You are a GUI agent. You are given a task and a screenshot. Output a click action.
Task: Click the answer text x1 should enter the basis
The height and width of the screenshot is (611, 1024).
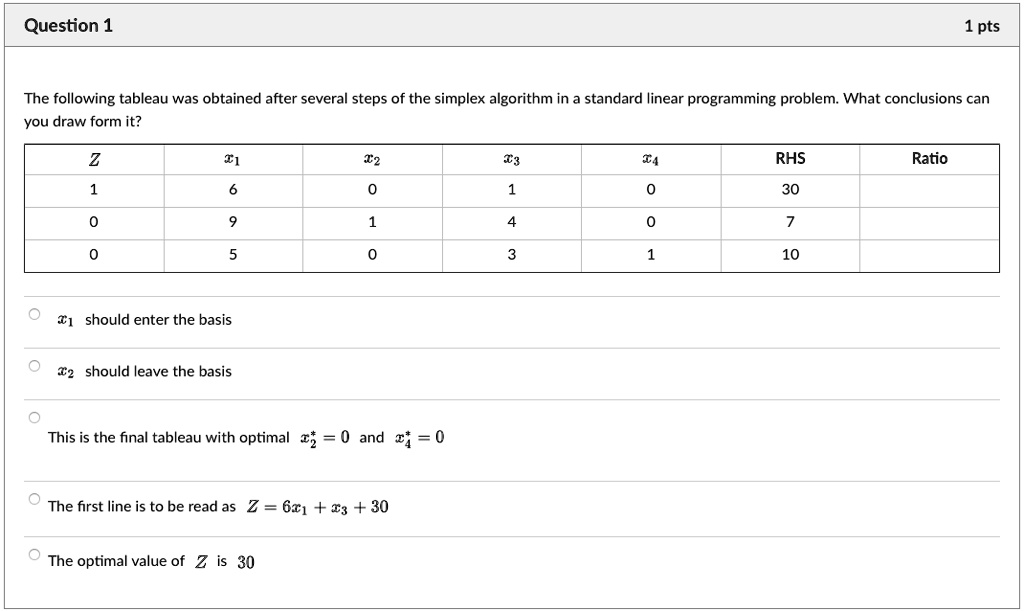(x=143, y=320)
